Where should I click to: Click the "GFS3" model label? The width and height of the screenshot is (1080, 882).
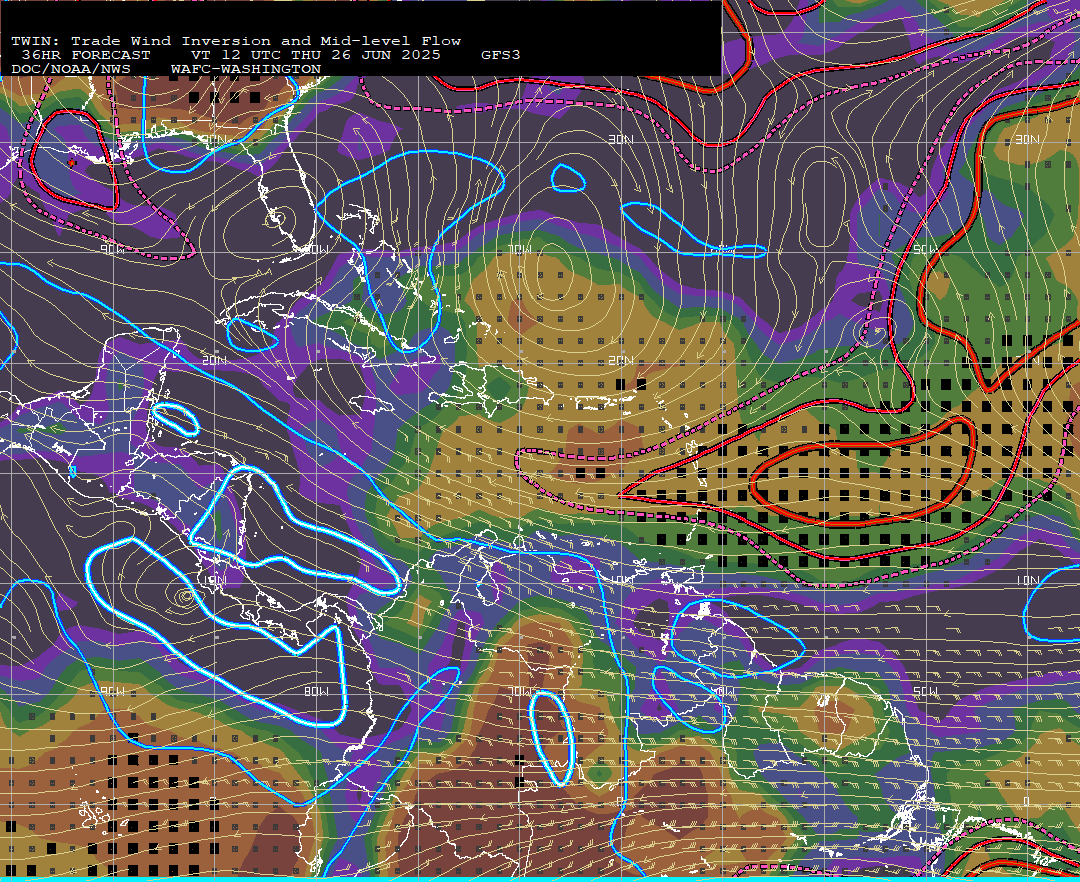click(x=500, y=55)
